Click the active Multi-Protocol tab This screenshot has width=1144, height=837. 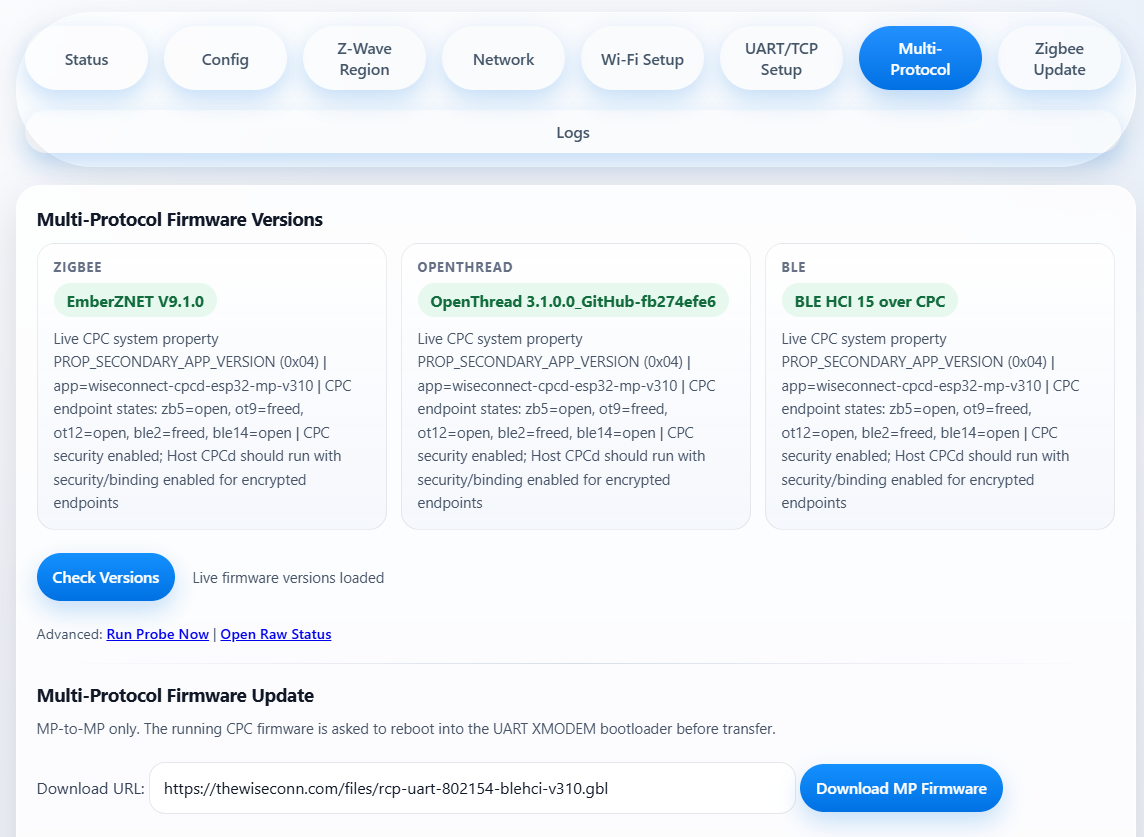920,58
